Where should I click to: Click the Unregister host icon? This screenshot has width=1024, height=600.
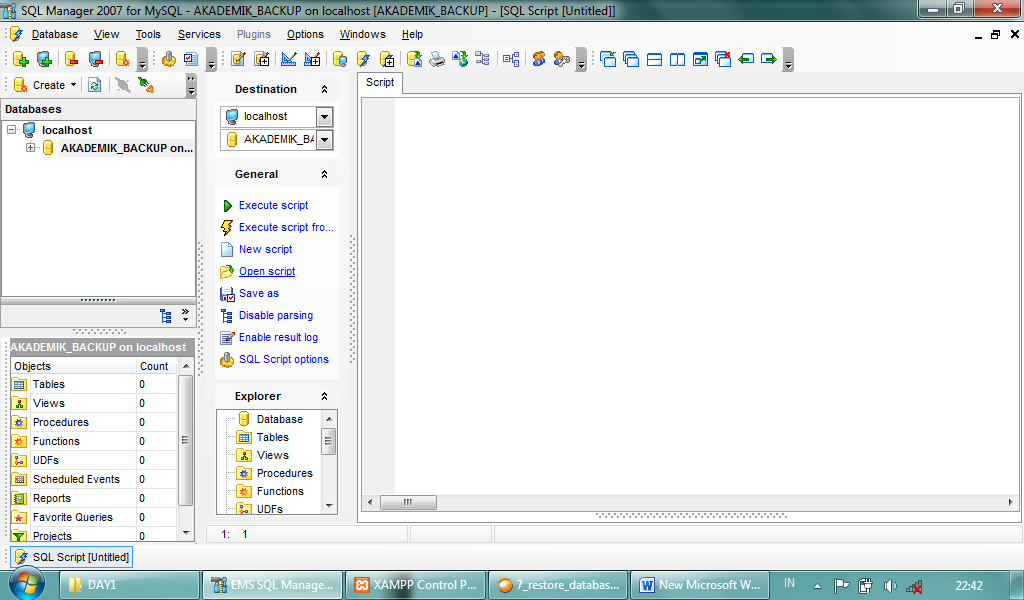point(95,59)
